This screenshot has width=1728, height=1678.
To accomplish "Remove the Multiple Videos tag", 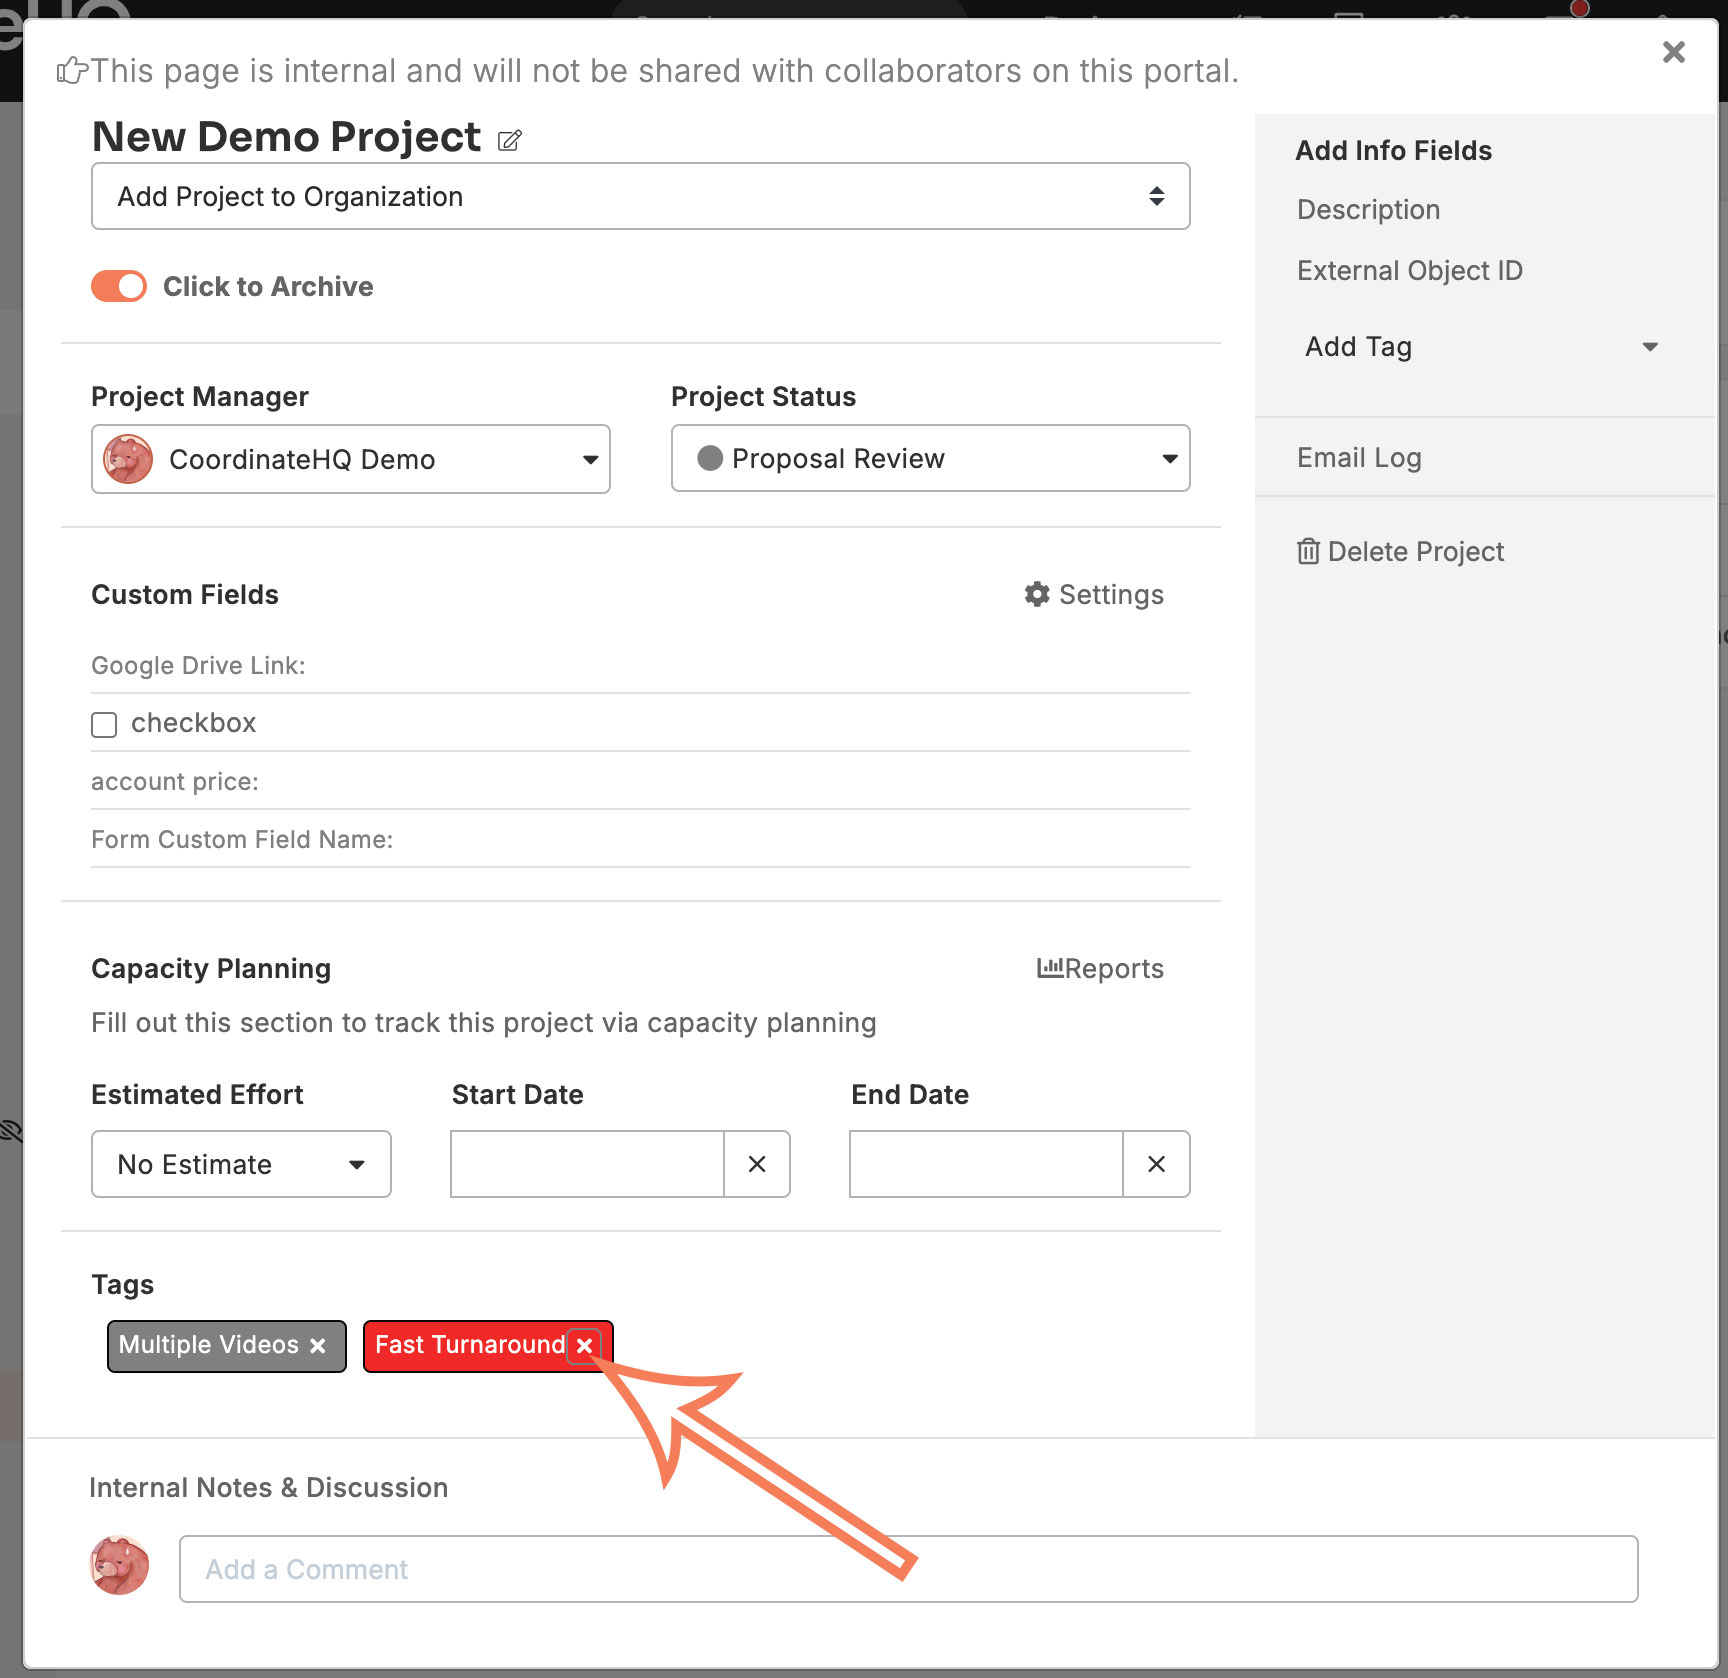I will click(318, 1346).
